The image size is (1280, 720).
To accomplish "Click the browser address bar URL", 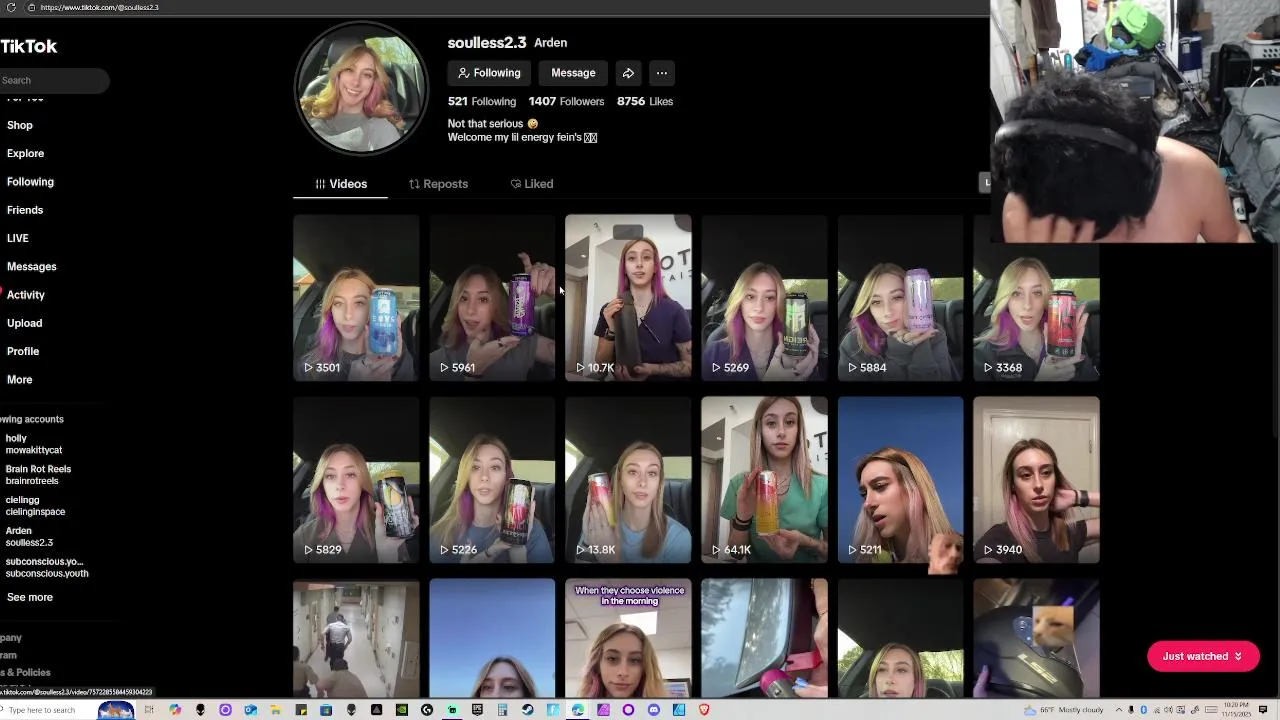I will click(x=99, y=7).
